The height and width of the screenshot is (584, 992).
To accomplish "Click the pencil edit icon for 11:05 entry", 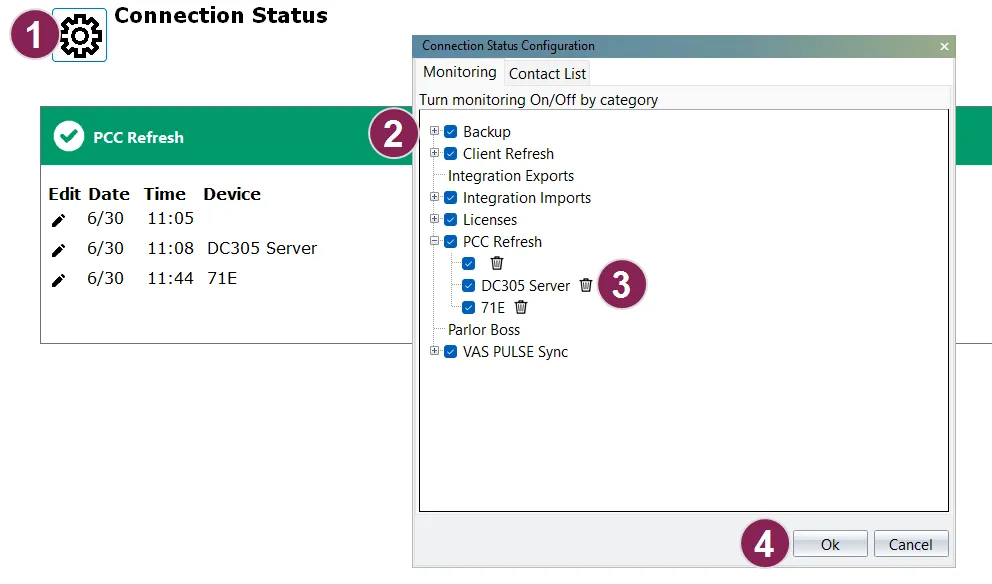I will pos(58,220).
